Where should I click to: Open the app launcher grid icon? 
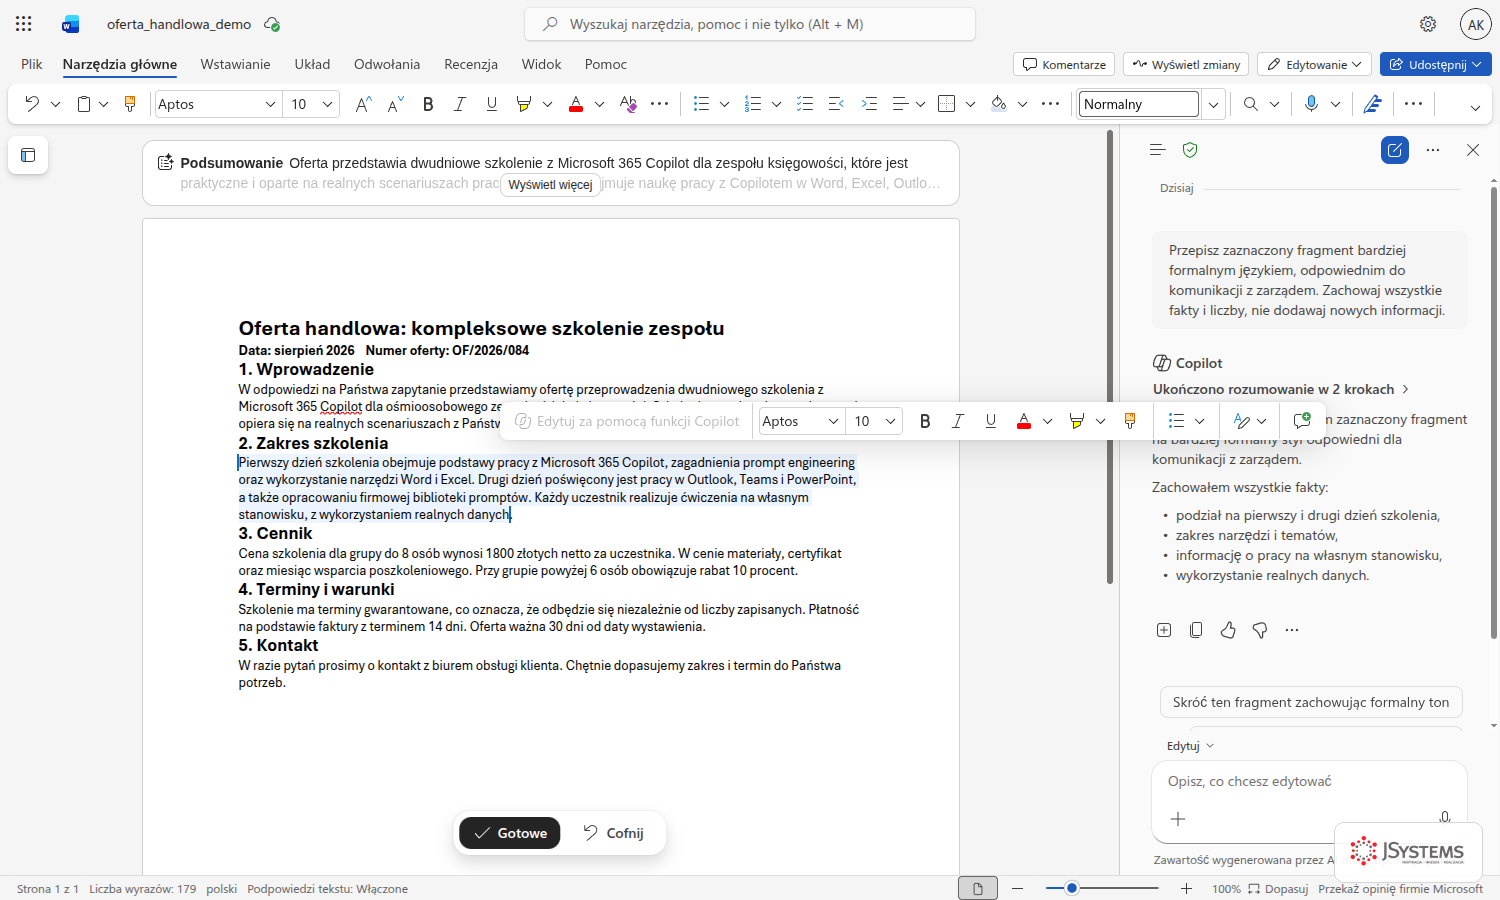[x=24, y=24]
